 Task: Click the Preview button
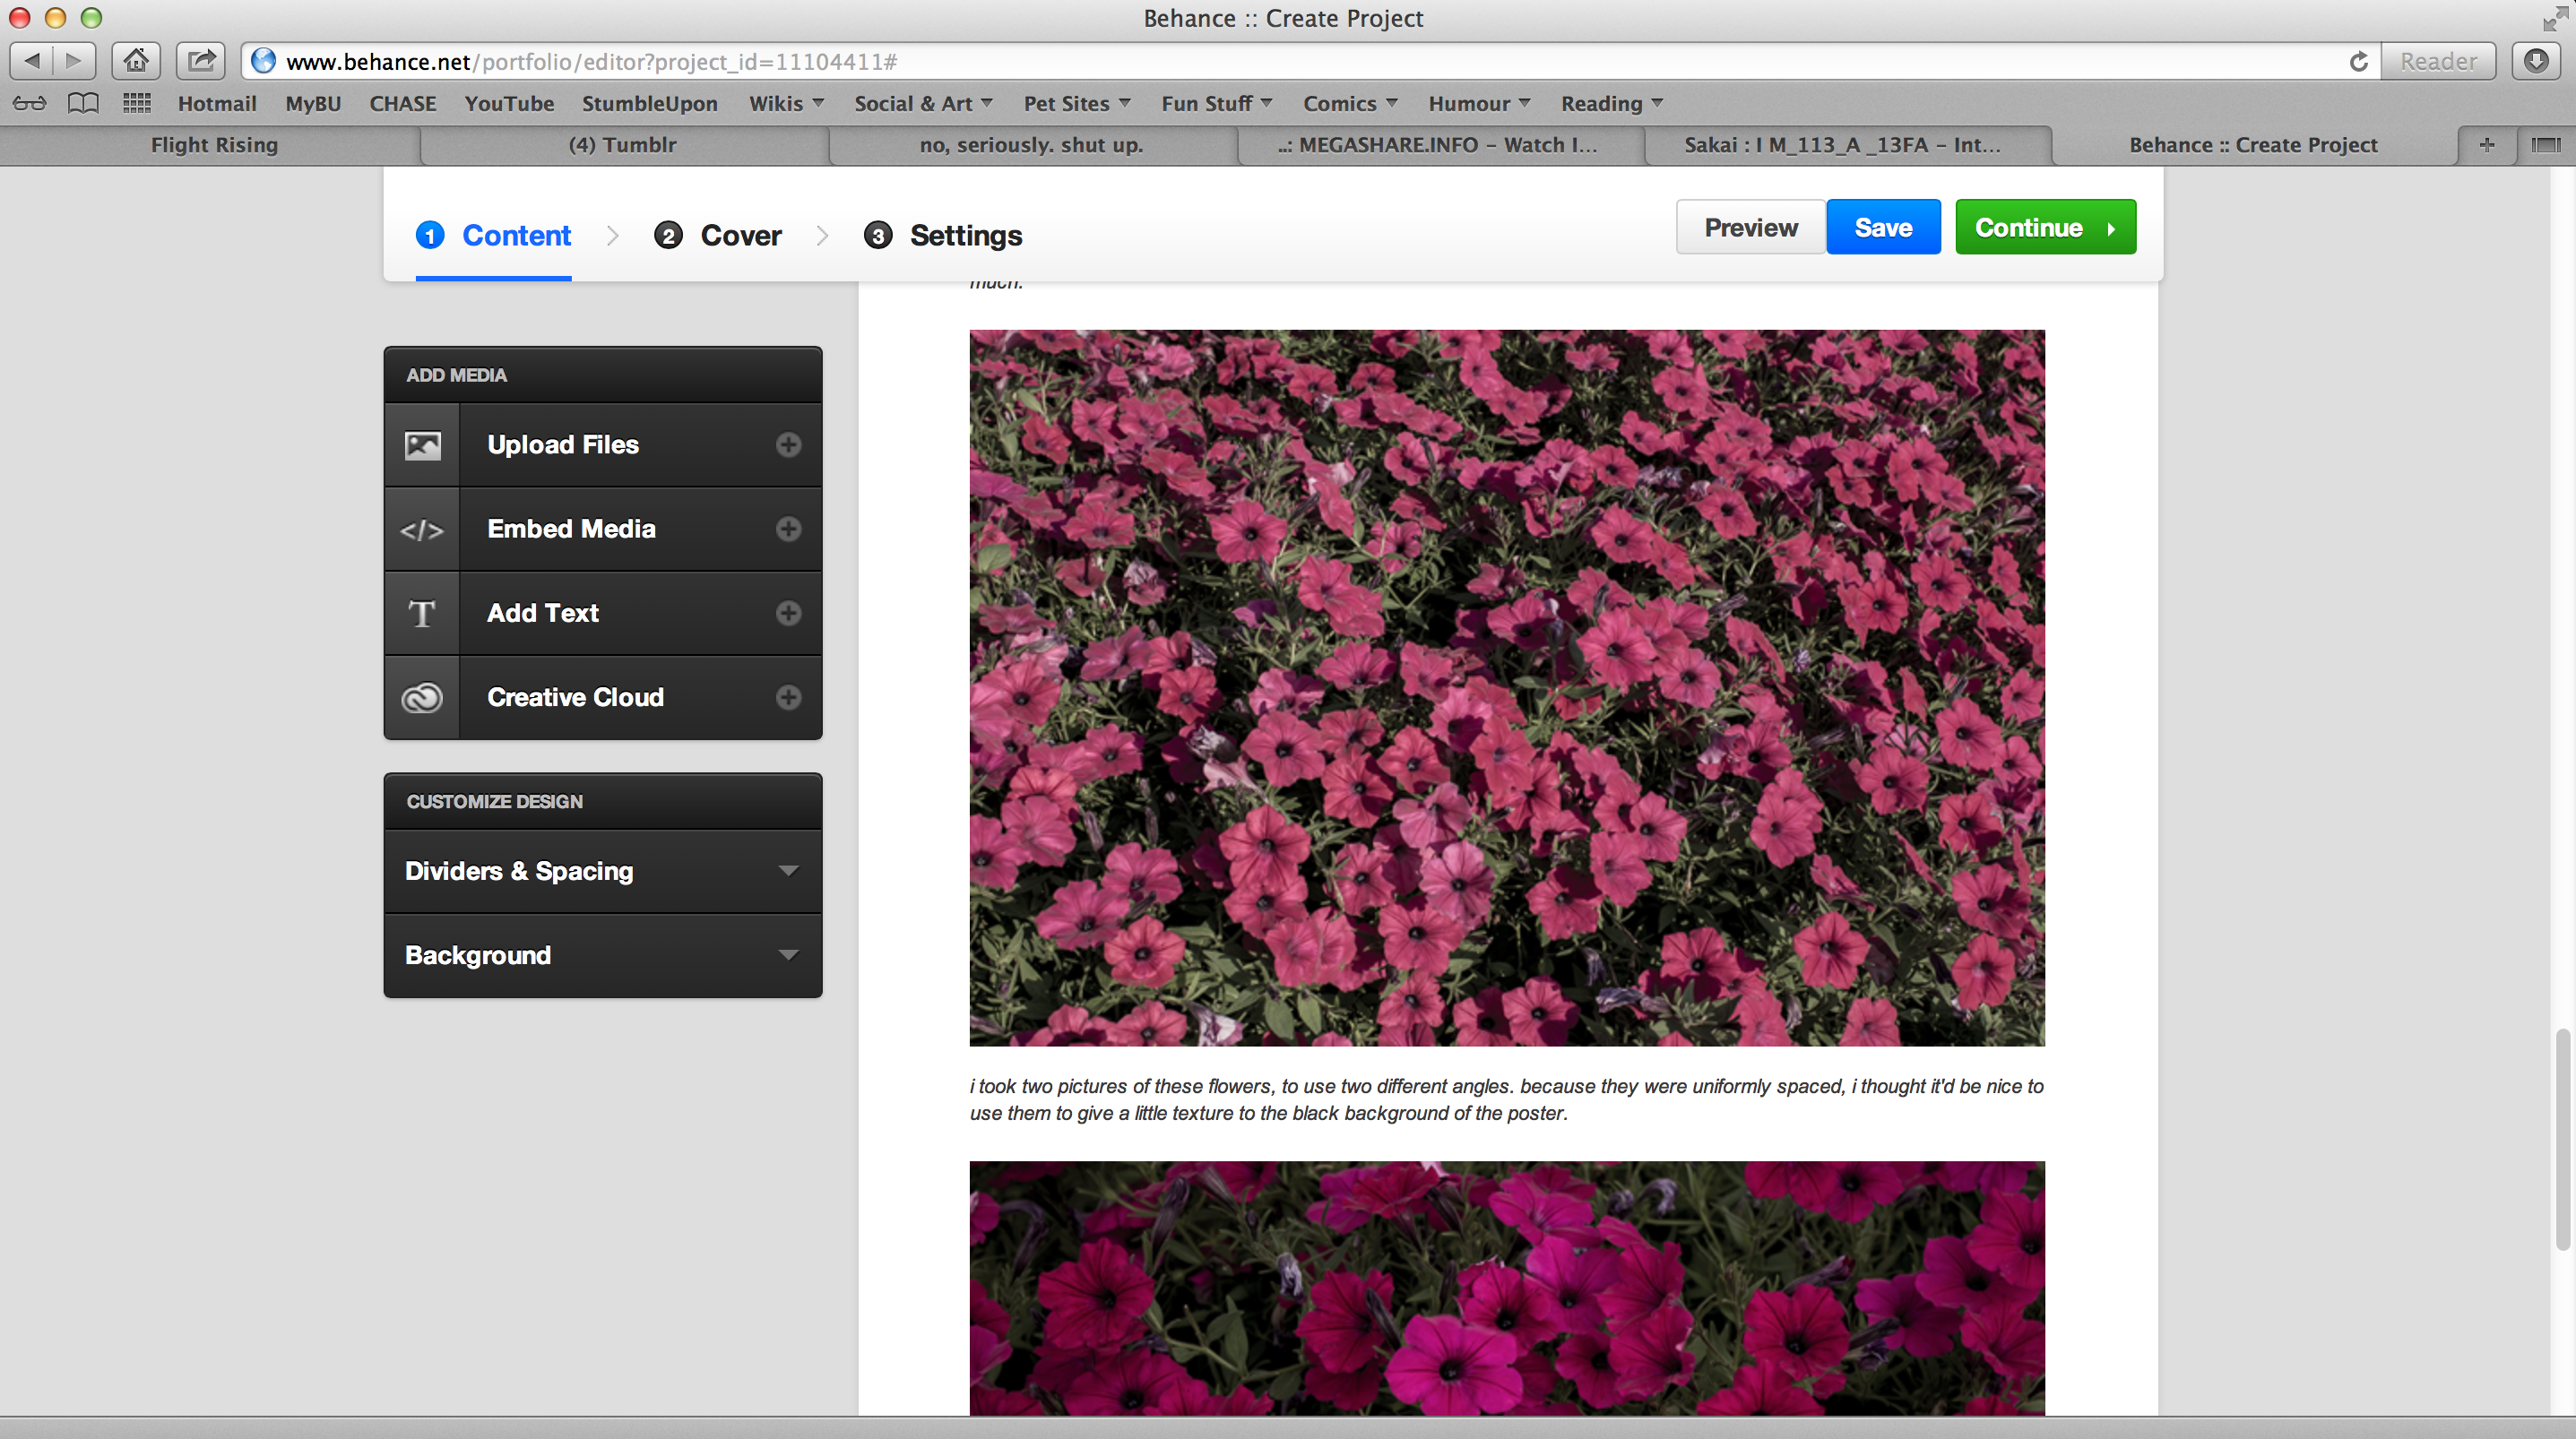(x=1750, y=227)
